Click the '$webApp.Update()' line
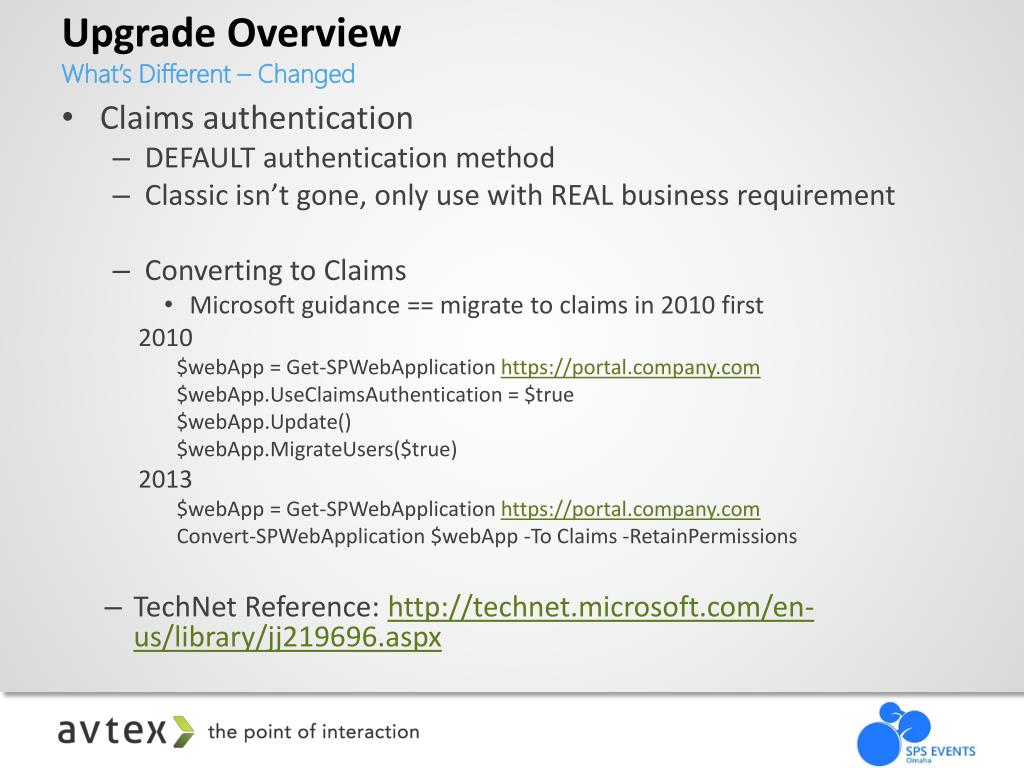 (264, 423)
